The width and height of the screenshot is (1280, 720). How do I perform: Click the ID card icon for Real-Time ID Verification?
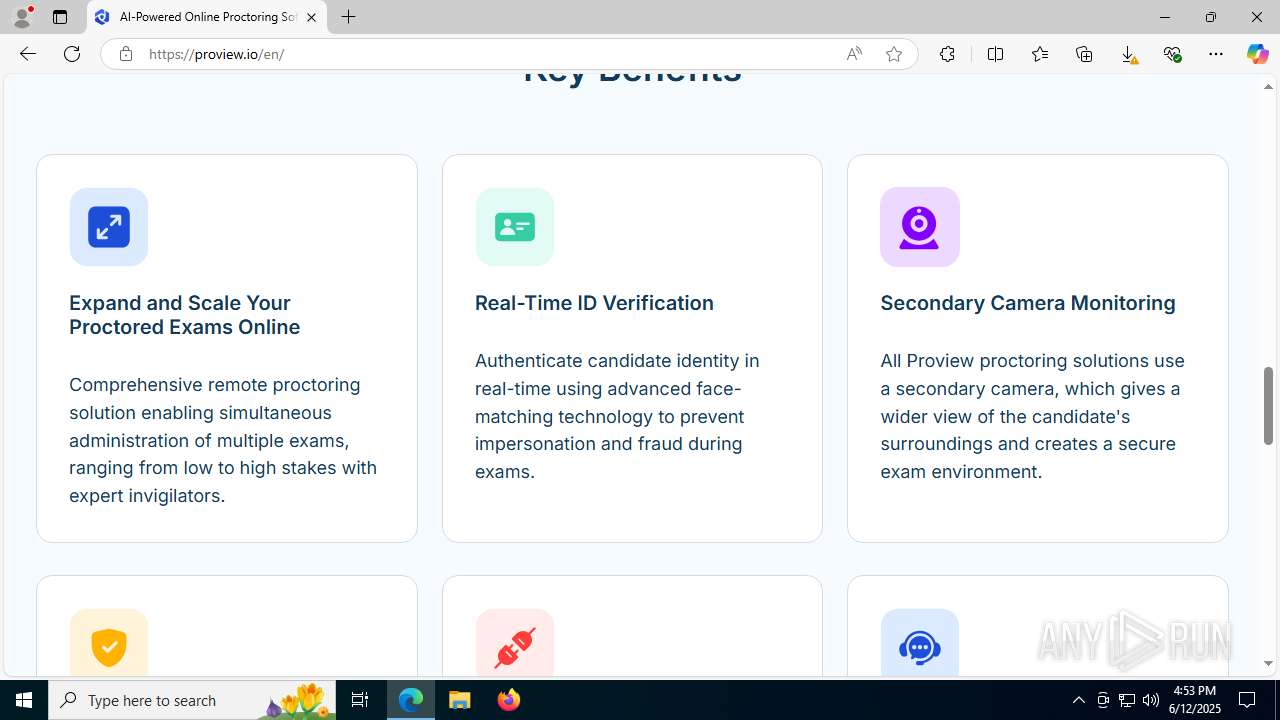[x=514, y=227]
